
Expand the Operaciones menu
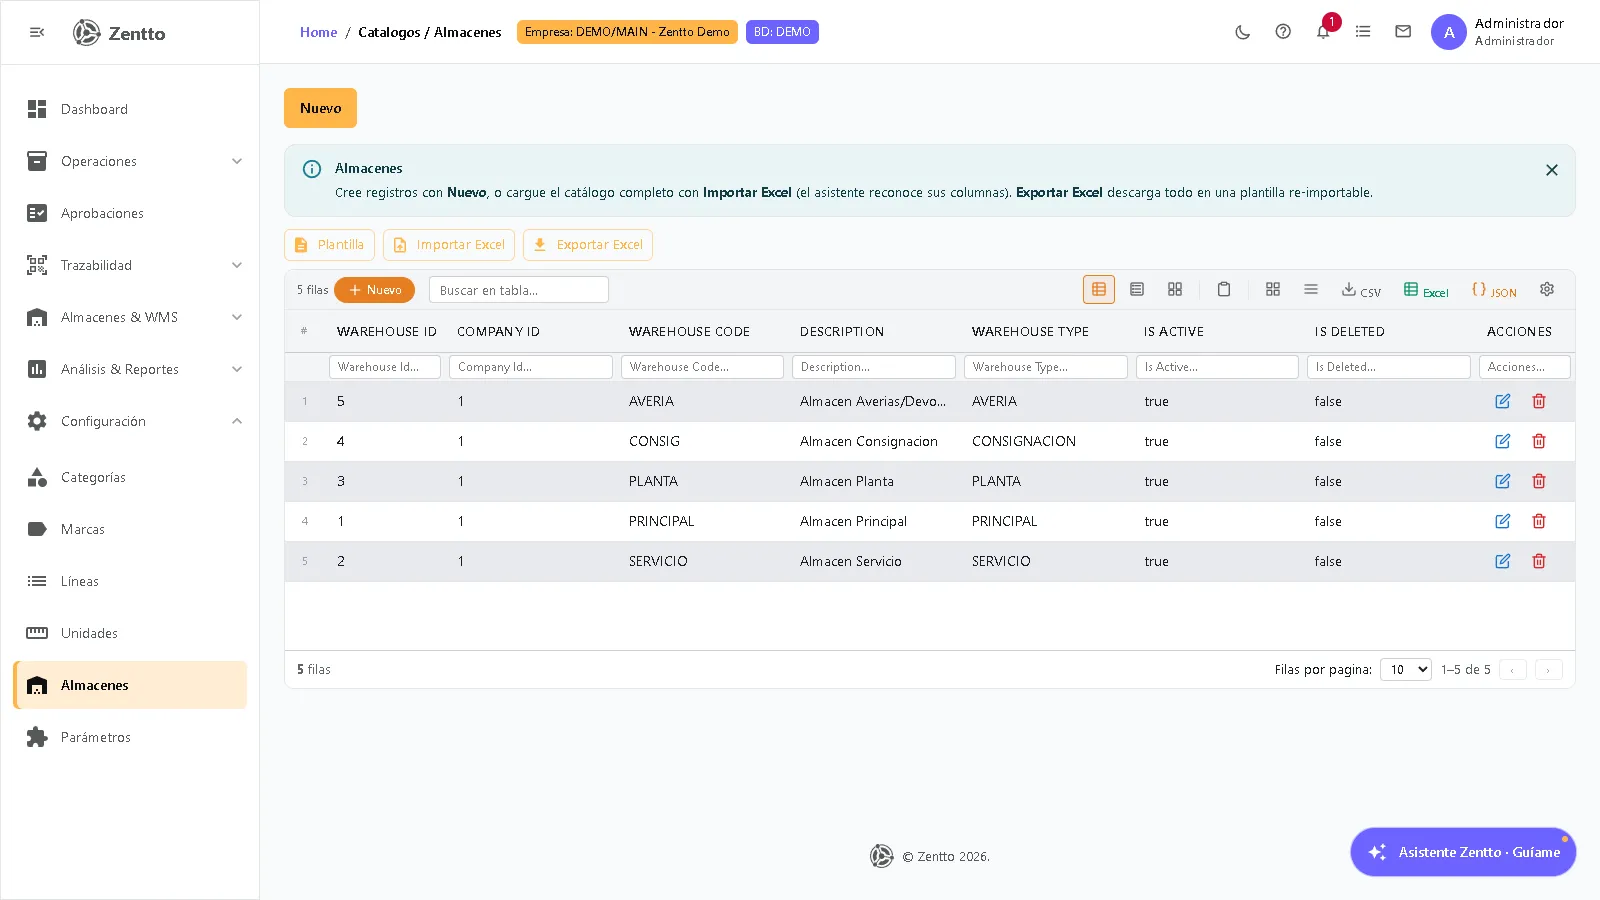130,161
